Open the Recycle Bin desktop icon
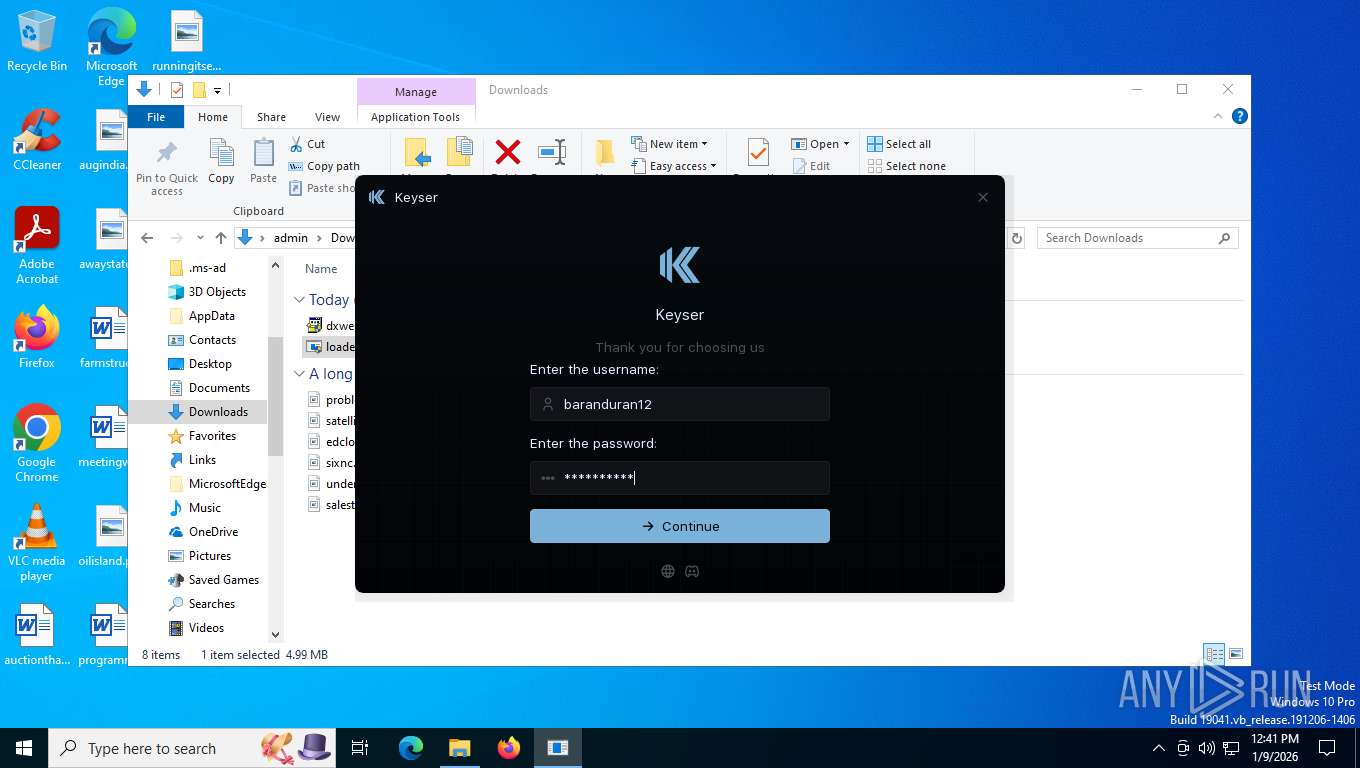The width and height of the screenshot is (1360, 768). (x=37, y=41)
